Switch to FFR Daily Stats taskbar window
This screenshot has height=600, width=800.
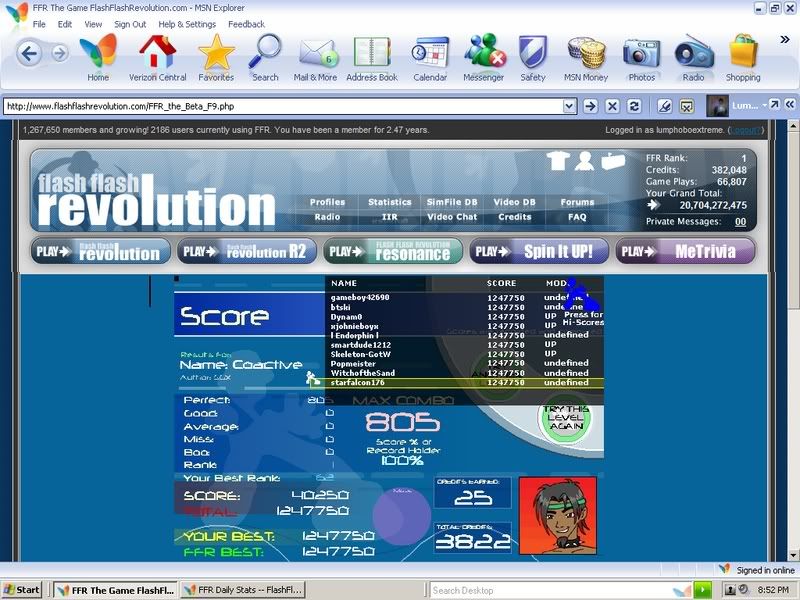coord(240,590)
